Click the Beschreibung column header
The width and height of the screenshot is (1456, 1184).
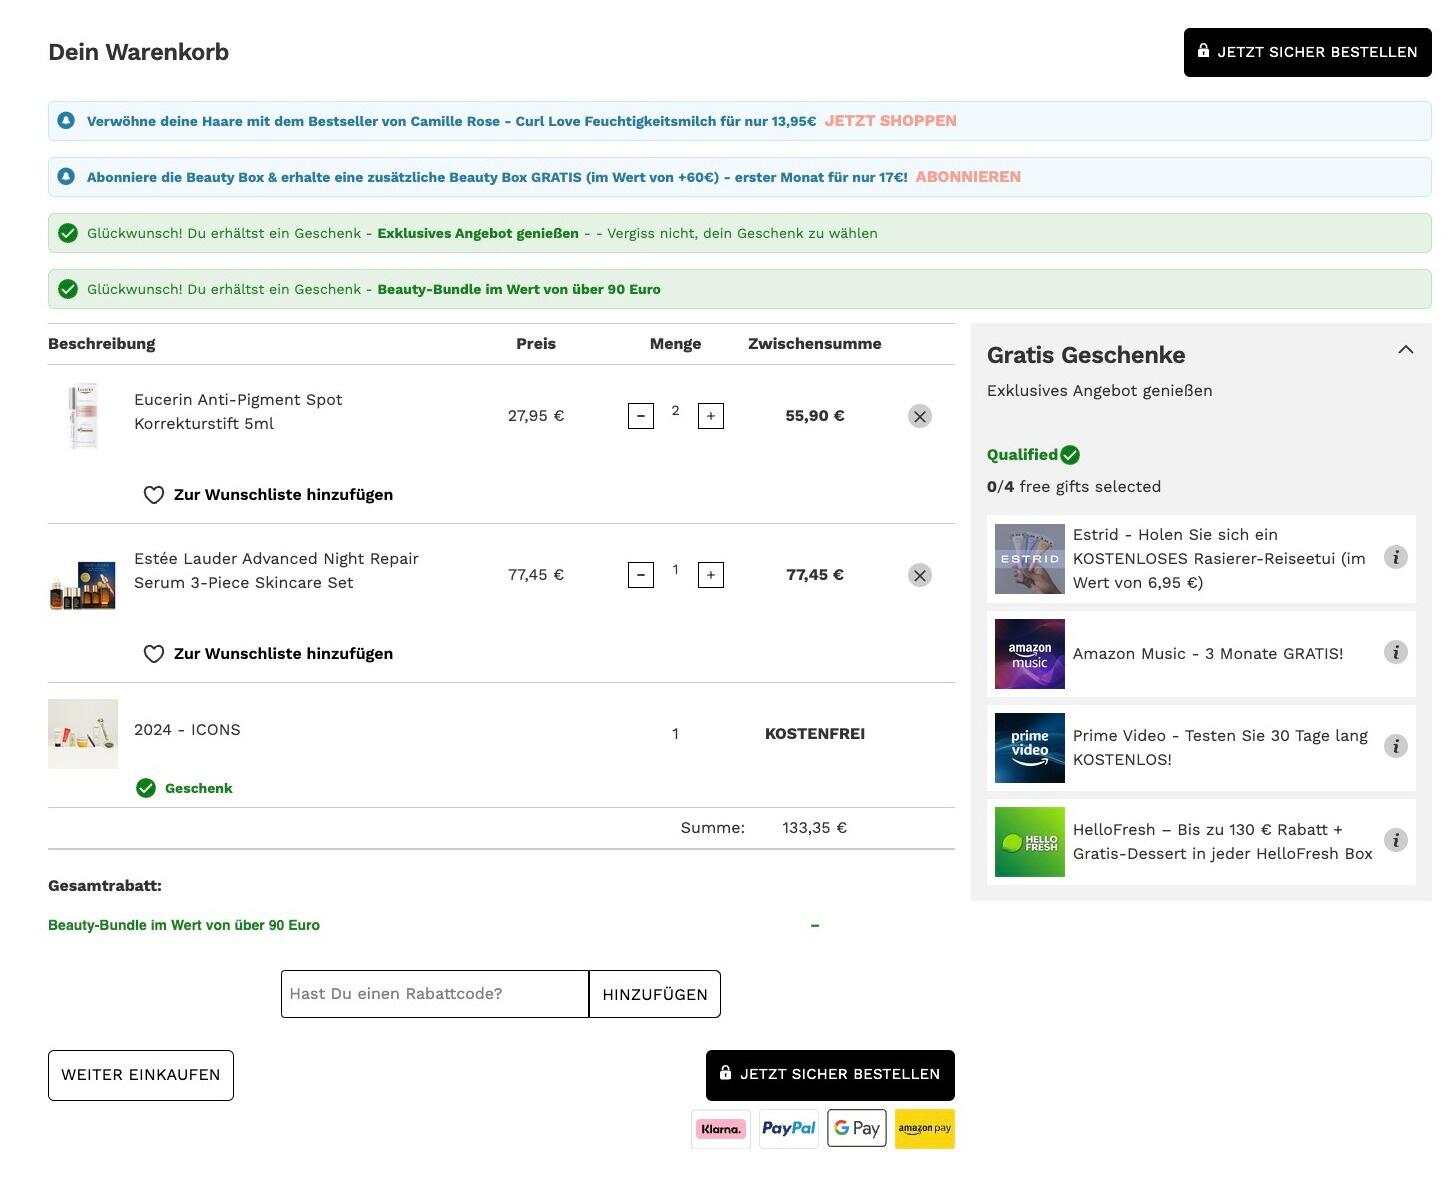[102, 344]
